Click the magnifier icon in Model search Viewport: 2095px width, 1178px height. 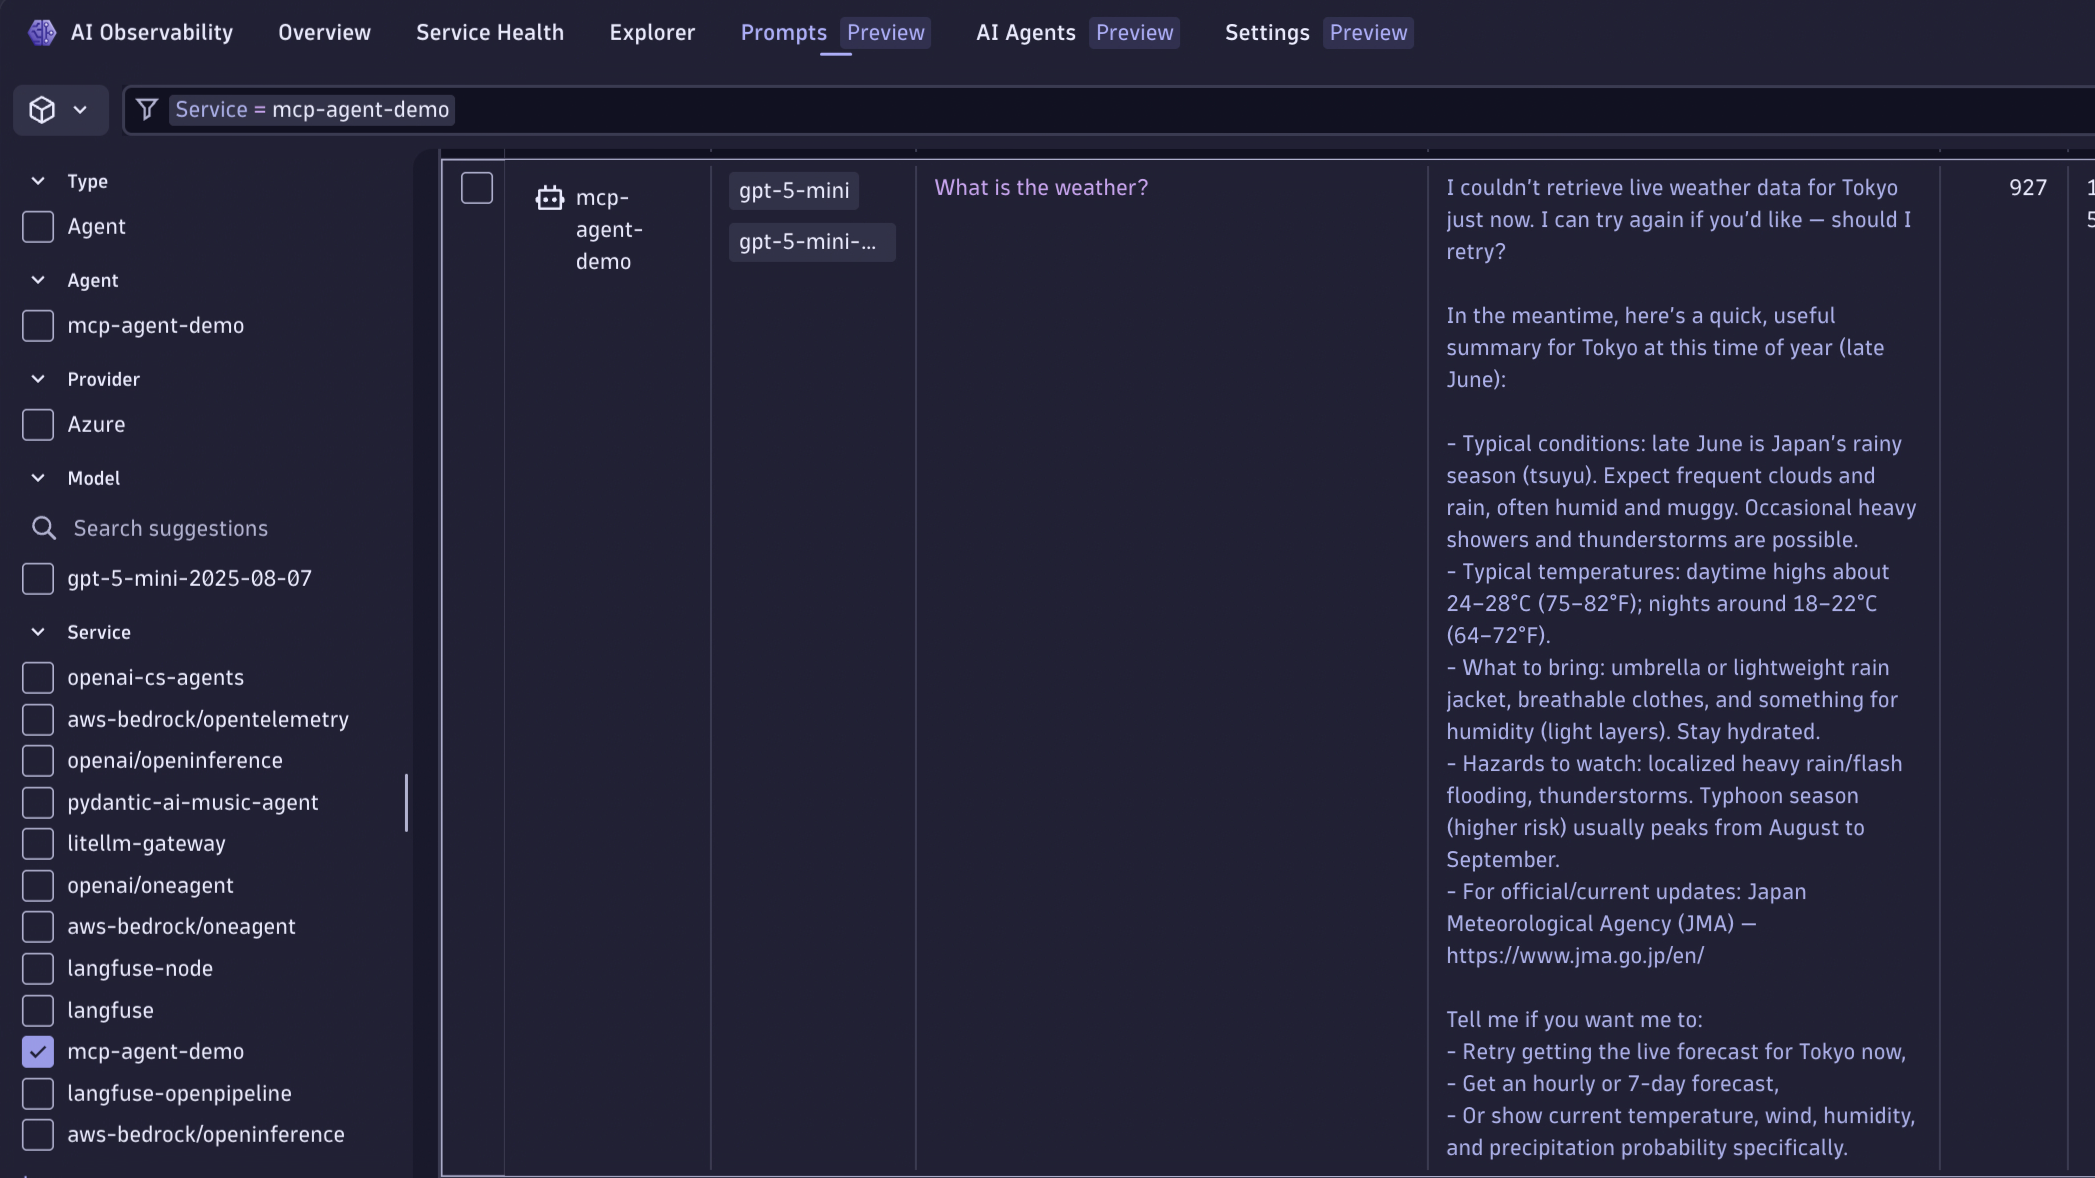pos(44,528)
